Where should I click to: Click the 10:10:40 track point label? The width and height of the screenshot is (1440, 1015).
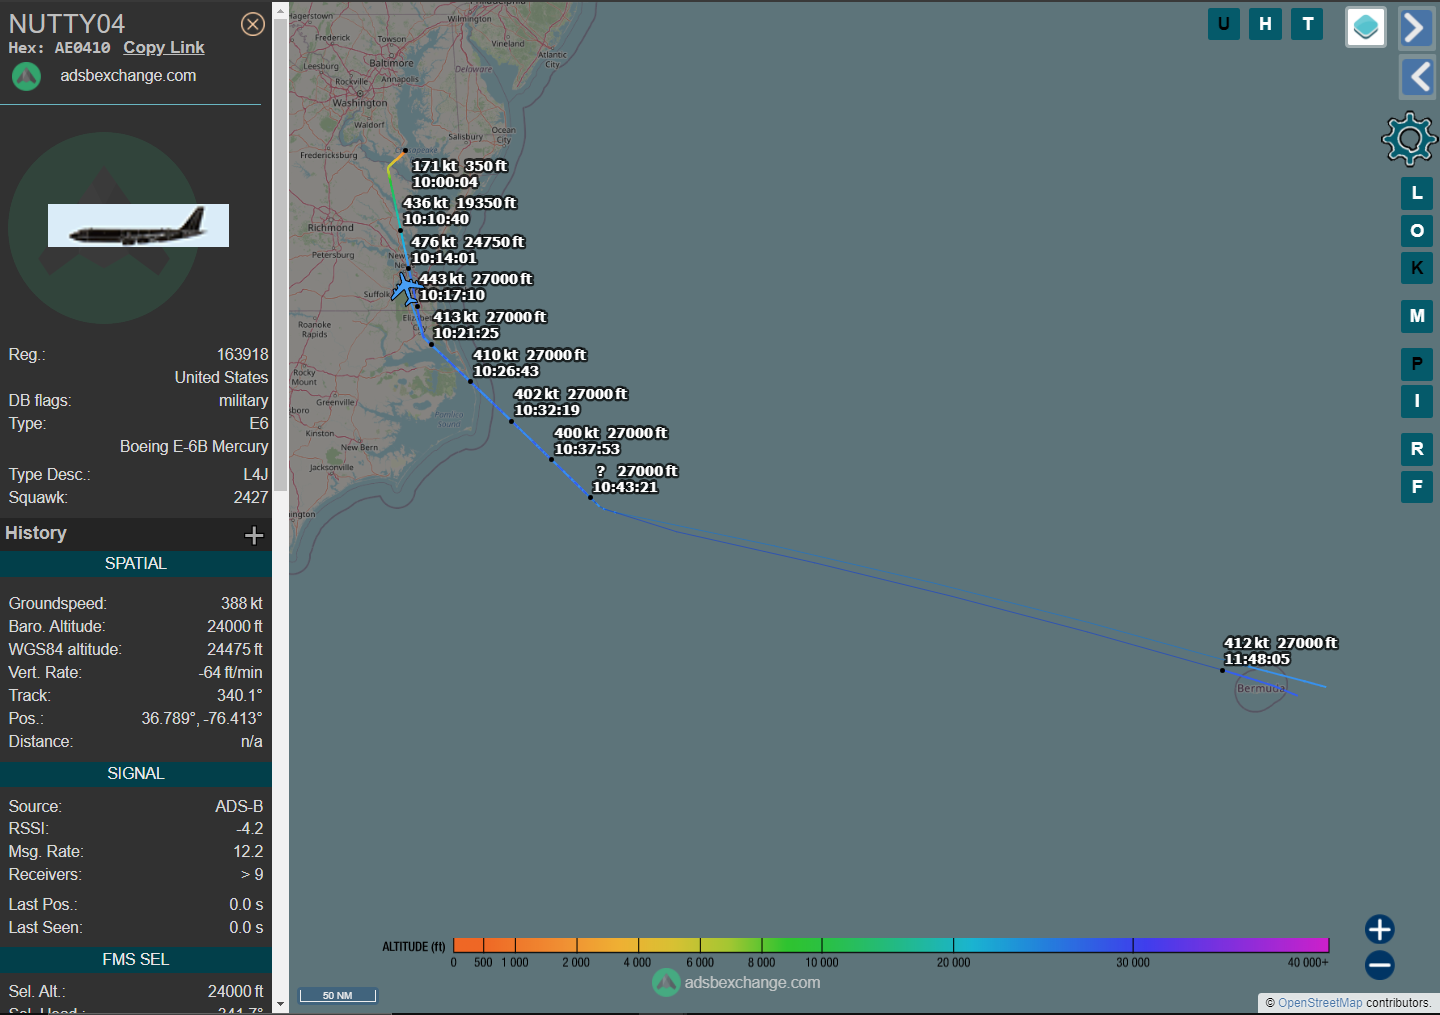(459, 211)
